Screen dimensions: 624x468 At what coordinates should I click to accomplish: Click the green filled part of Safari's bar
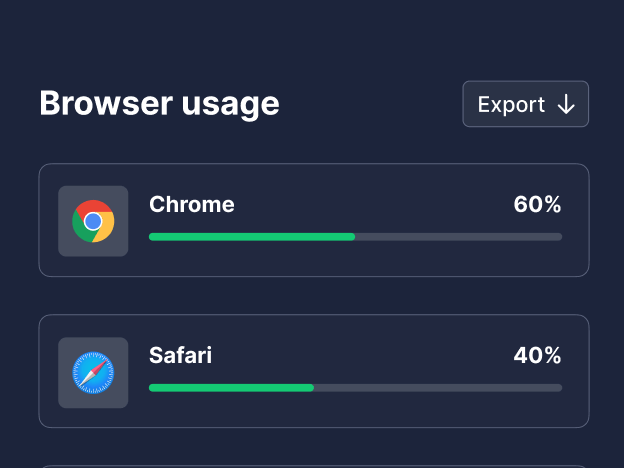pyautogui.click(x=231, y=388)
